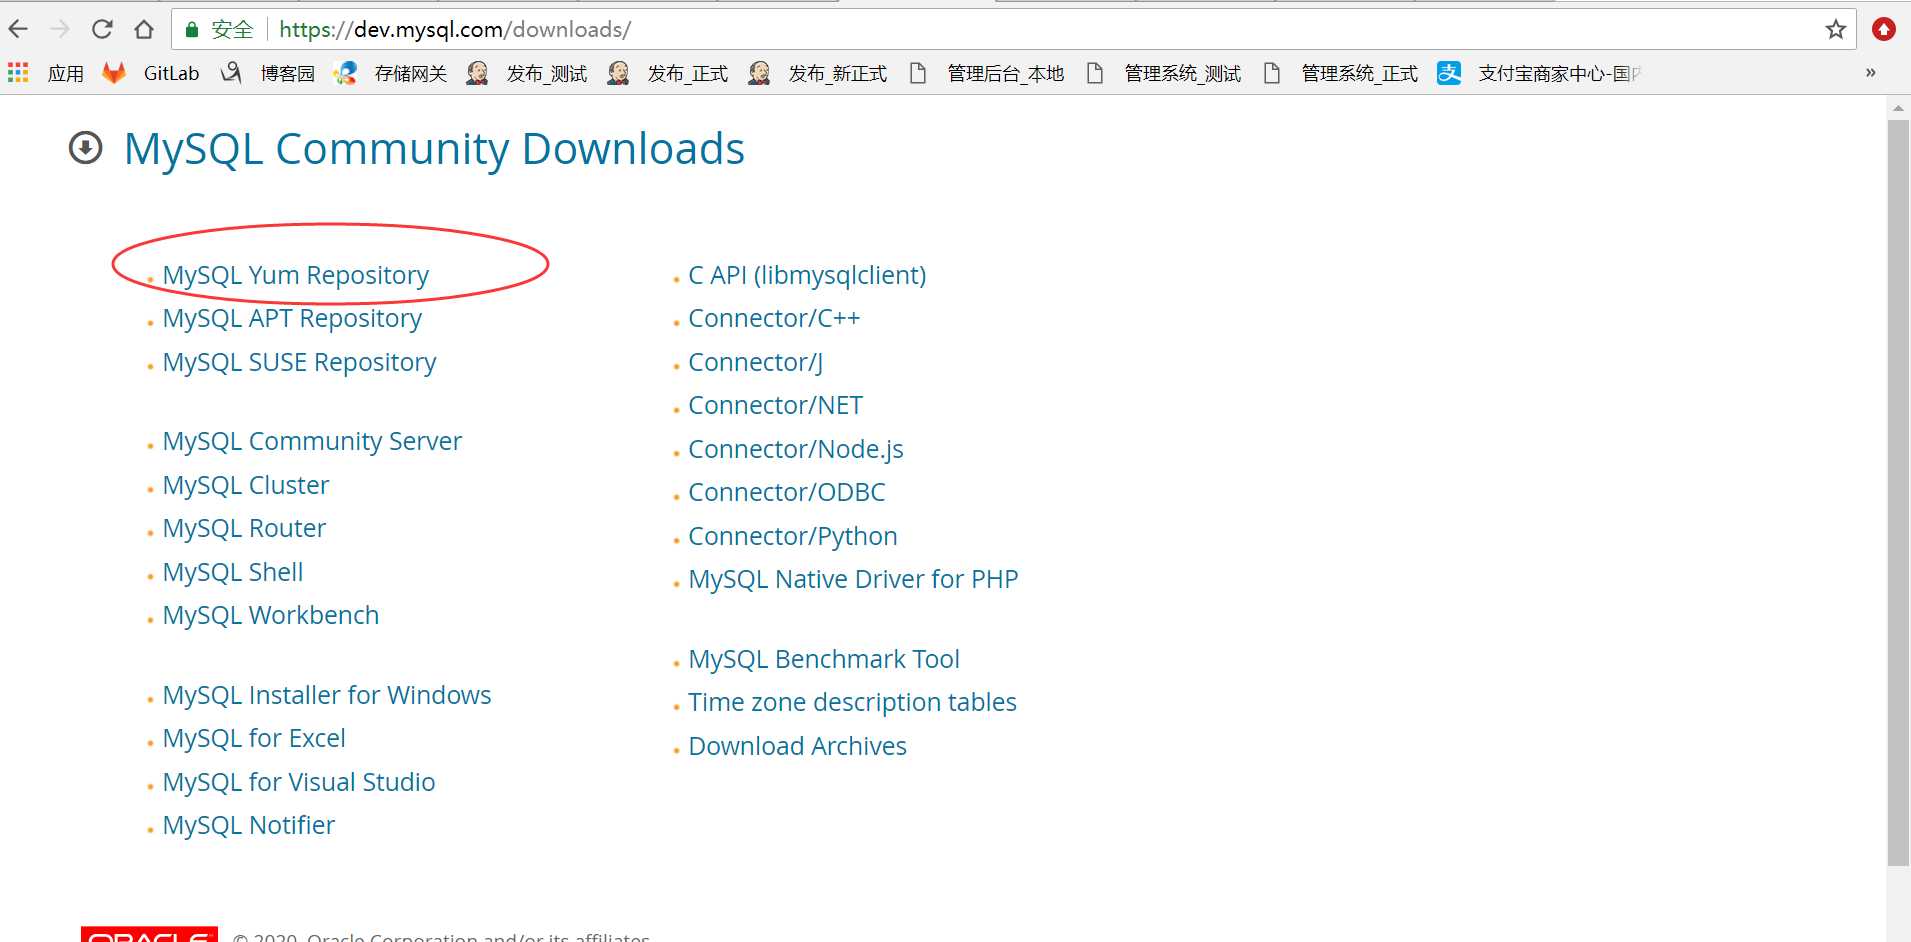Click the red extension icon beside address bar

pos(1884,29)
